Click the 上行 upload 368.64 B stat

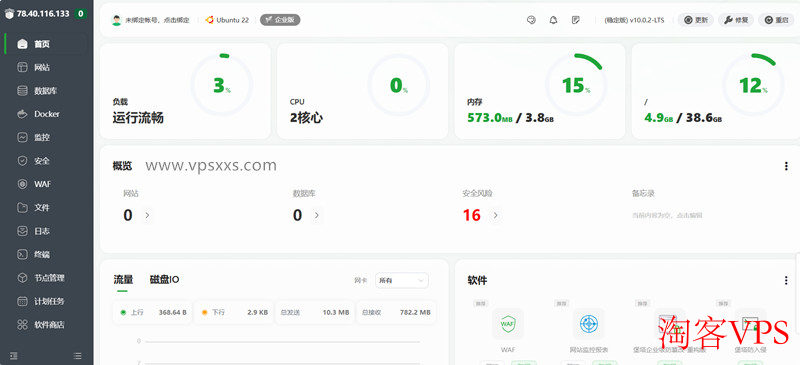point(153,312)
